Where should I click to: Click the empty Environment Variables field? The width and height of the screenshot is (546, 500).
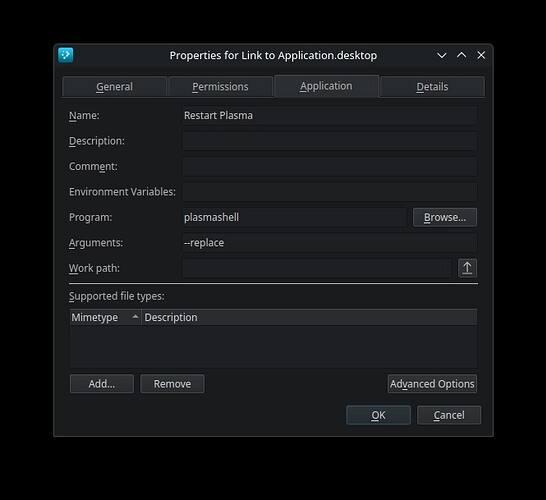tap(329, 192)
